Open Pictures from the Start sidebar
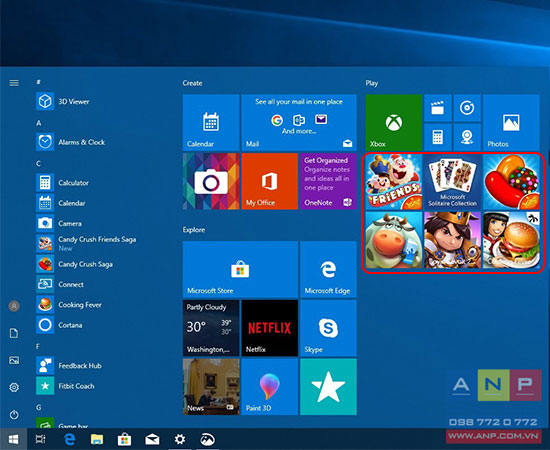 (x=14, y=360)
